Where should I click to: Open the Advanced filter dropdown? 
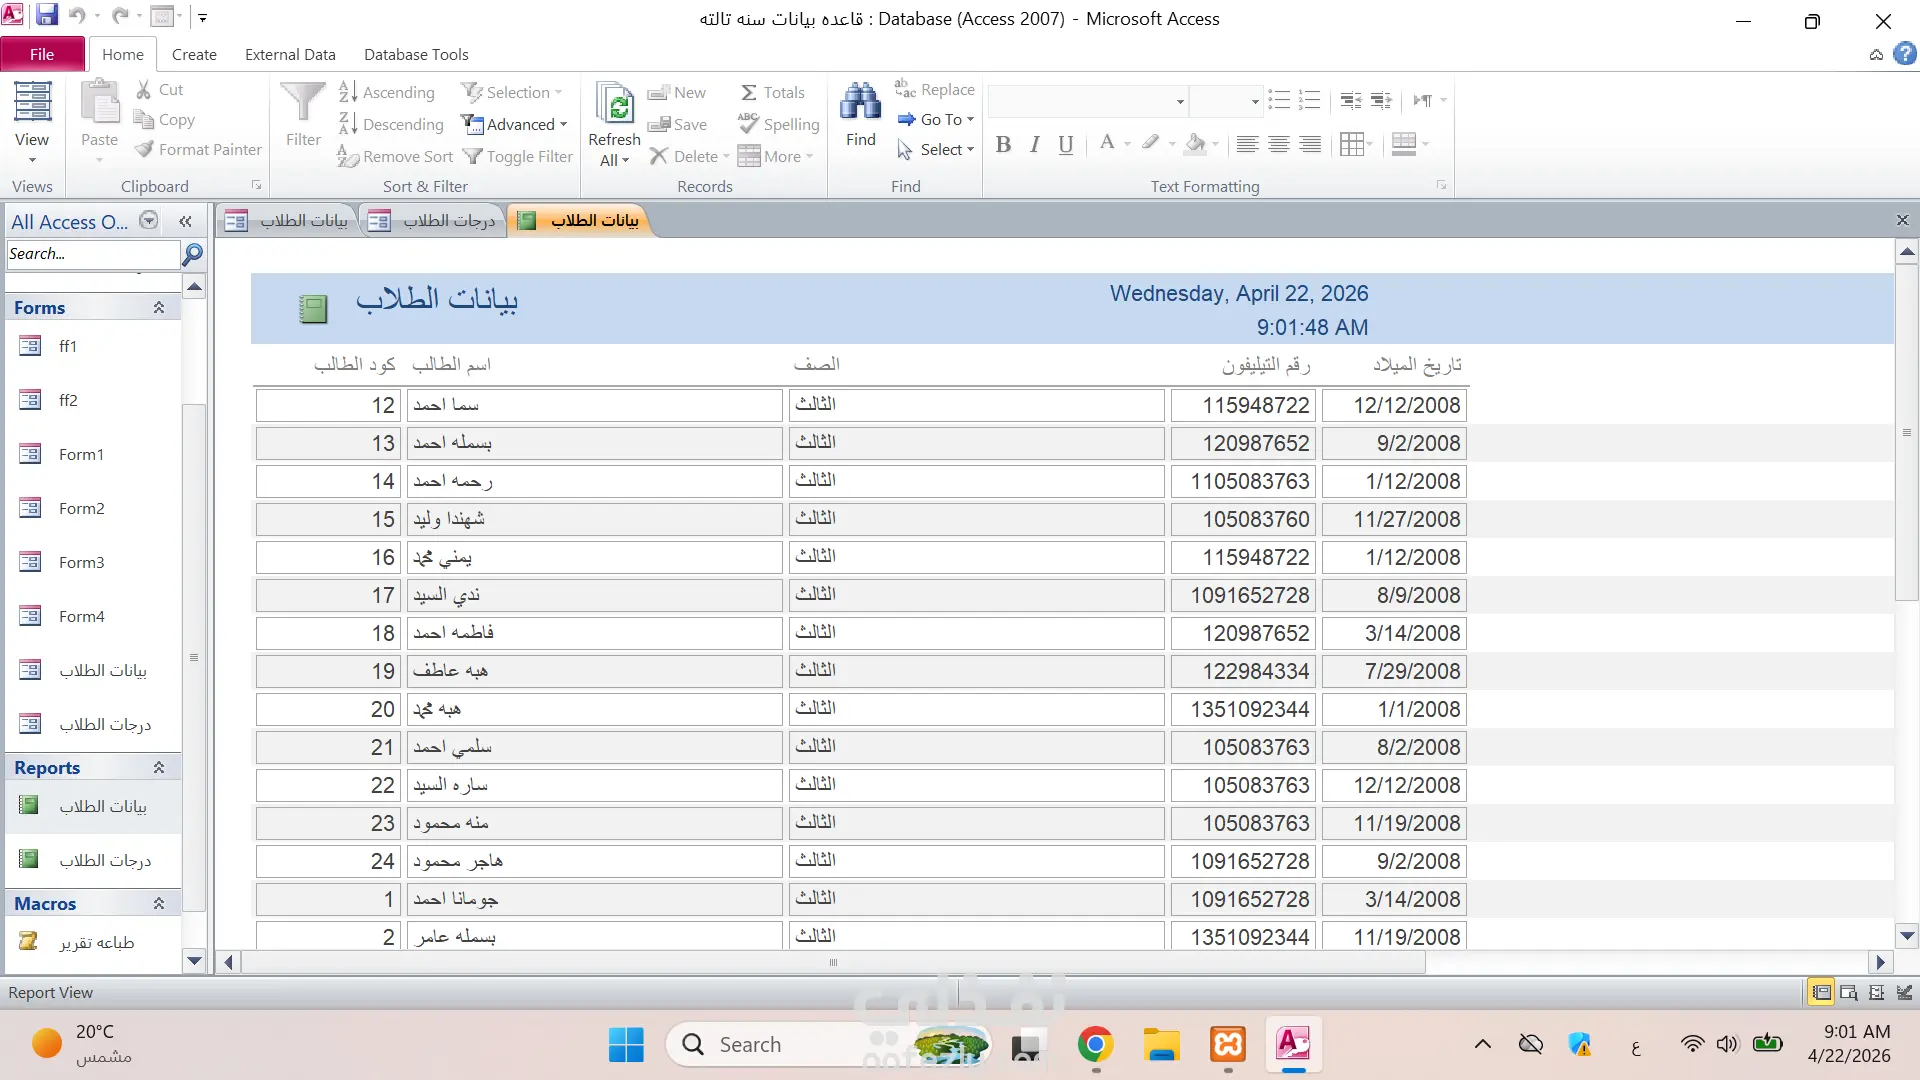tap(515, 124)
